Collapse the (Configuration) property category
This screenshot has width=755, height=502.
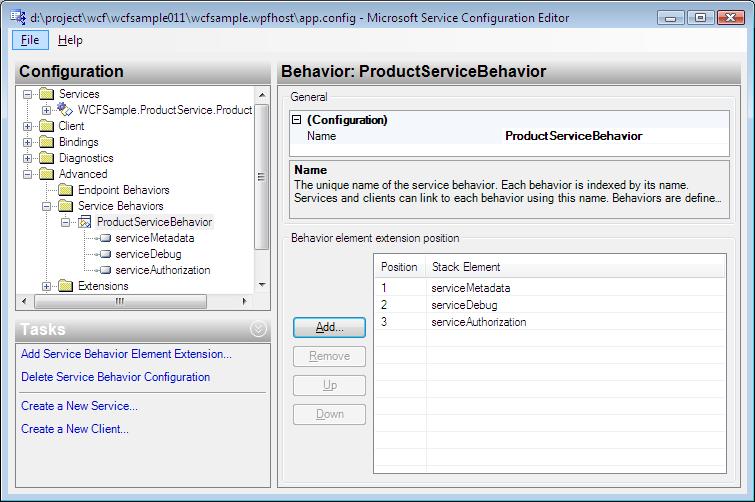[x=296, y=120]
